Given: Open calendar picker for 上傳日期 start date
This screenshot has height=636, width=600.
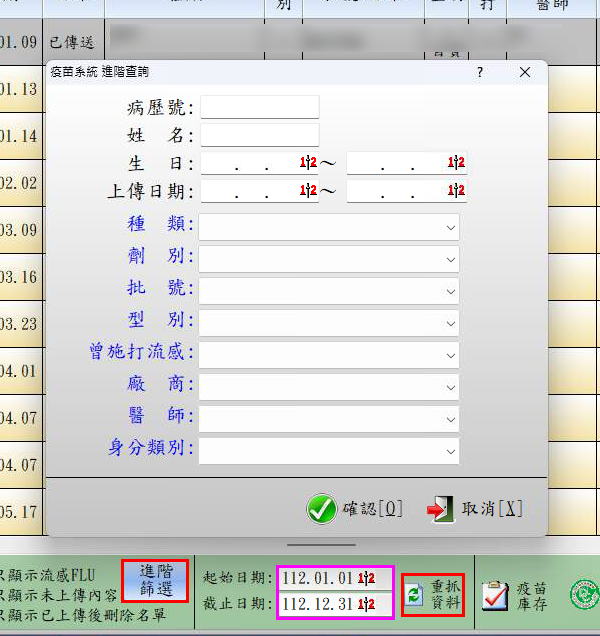Looking at the screenshot, I should point(308,190).
